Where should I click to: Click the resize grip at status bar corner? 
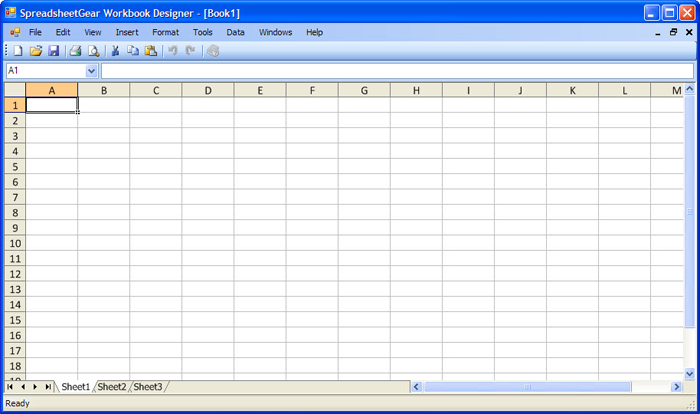tap(692, 405)
